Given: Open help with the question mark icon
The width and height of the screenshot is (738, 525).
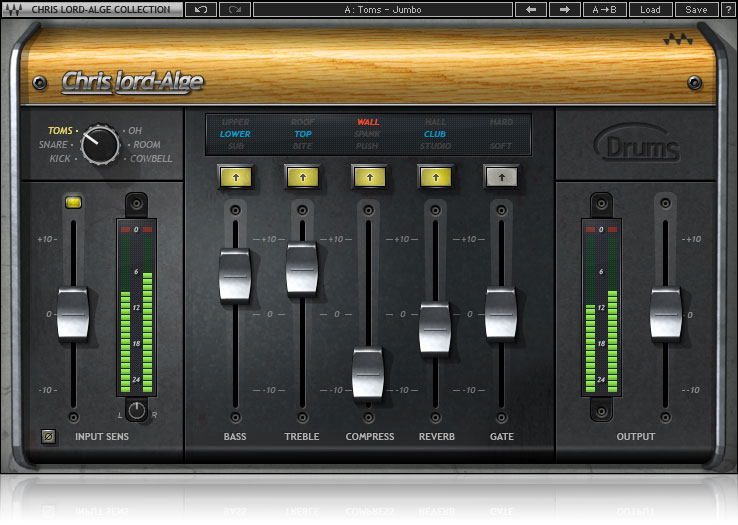Looking at the screenshot, I should coord(727,9).
